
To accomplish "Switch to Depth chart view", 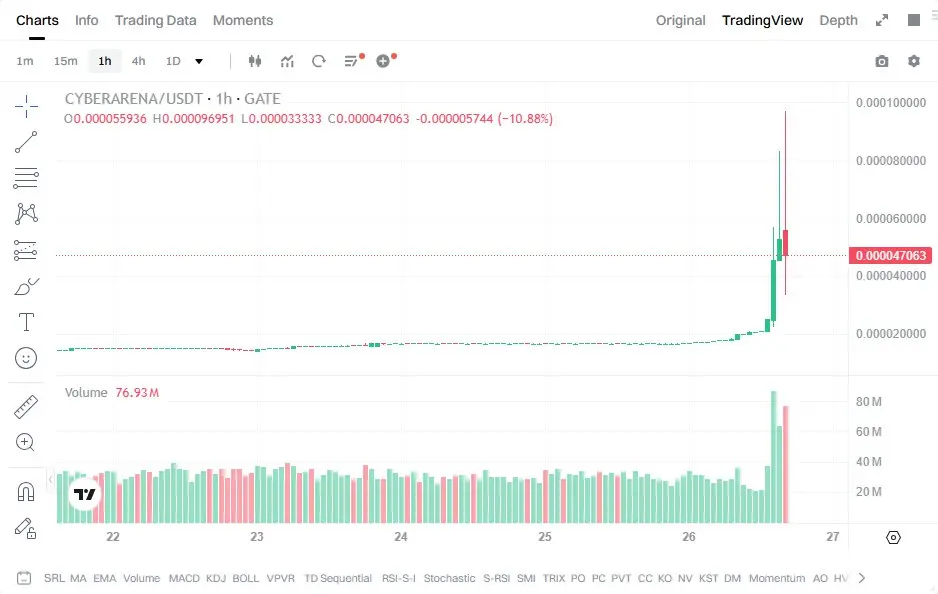I will click(x=838, y=20).
